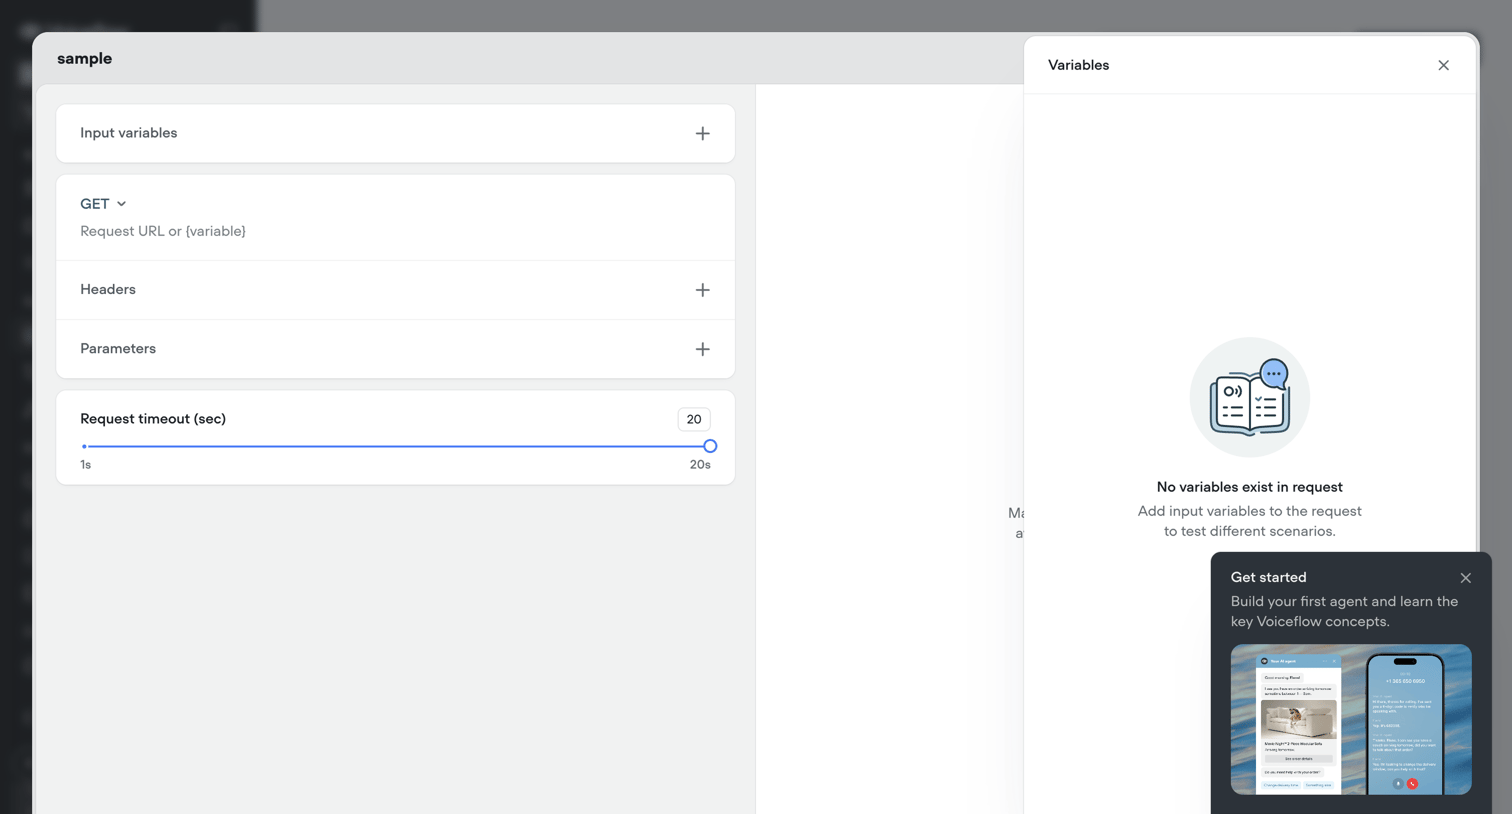Expand the Headers section
Screen dimensions: 1512x814
coord(395,290)
